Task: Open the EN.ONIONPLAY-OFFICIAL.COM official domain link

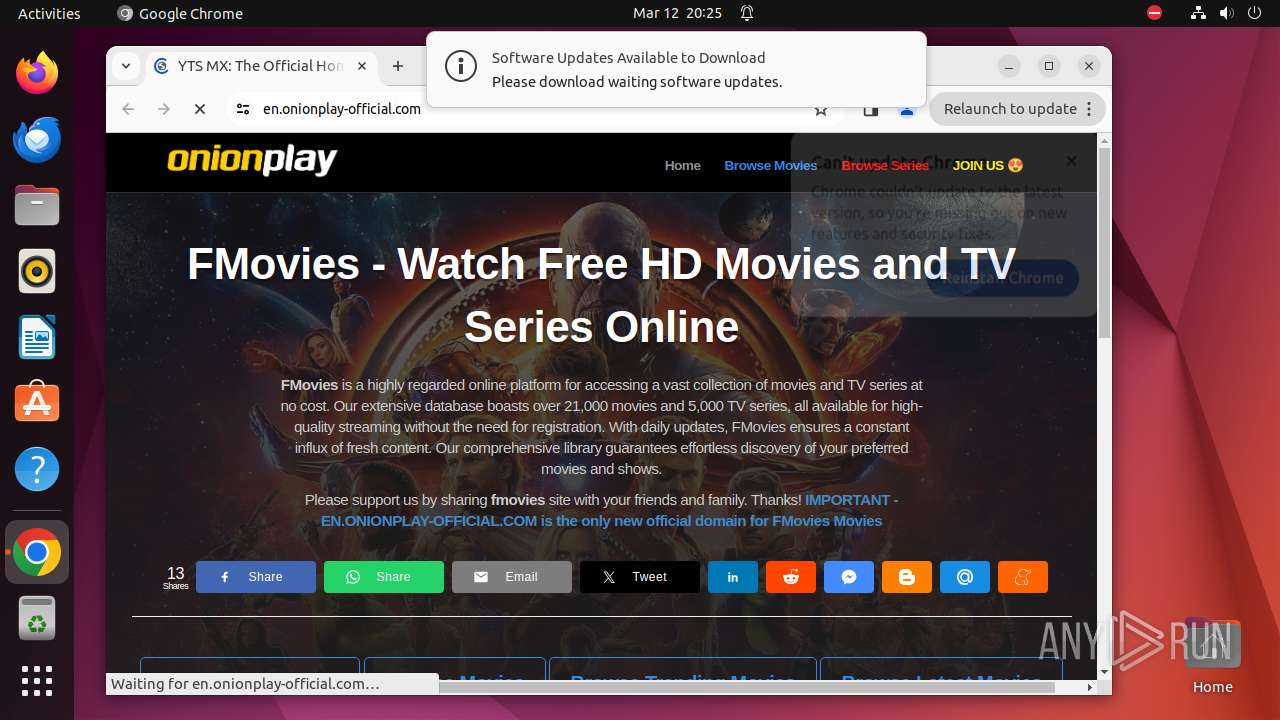Action: click(602, 520)
